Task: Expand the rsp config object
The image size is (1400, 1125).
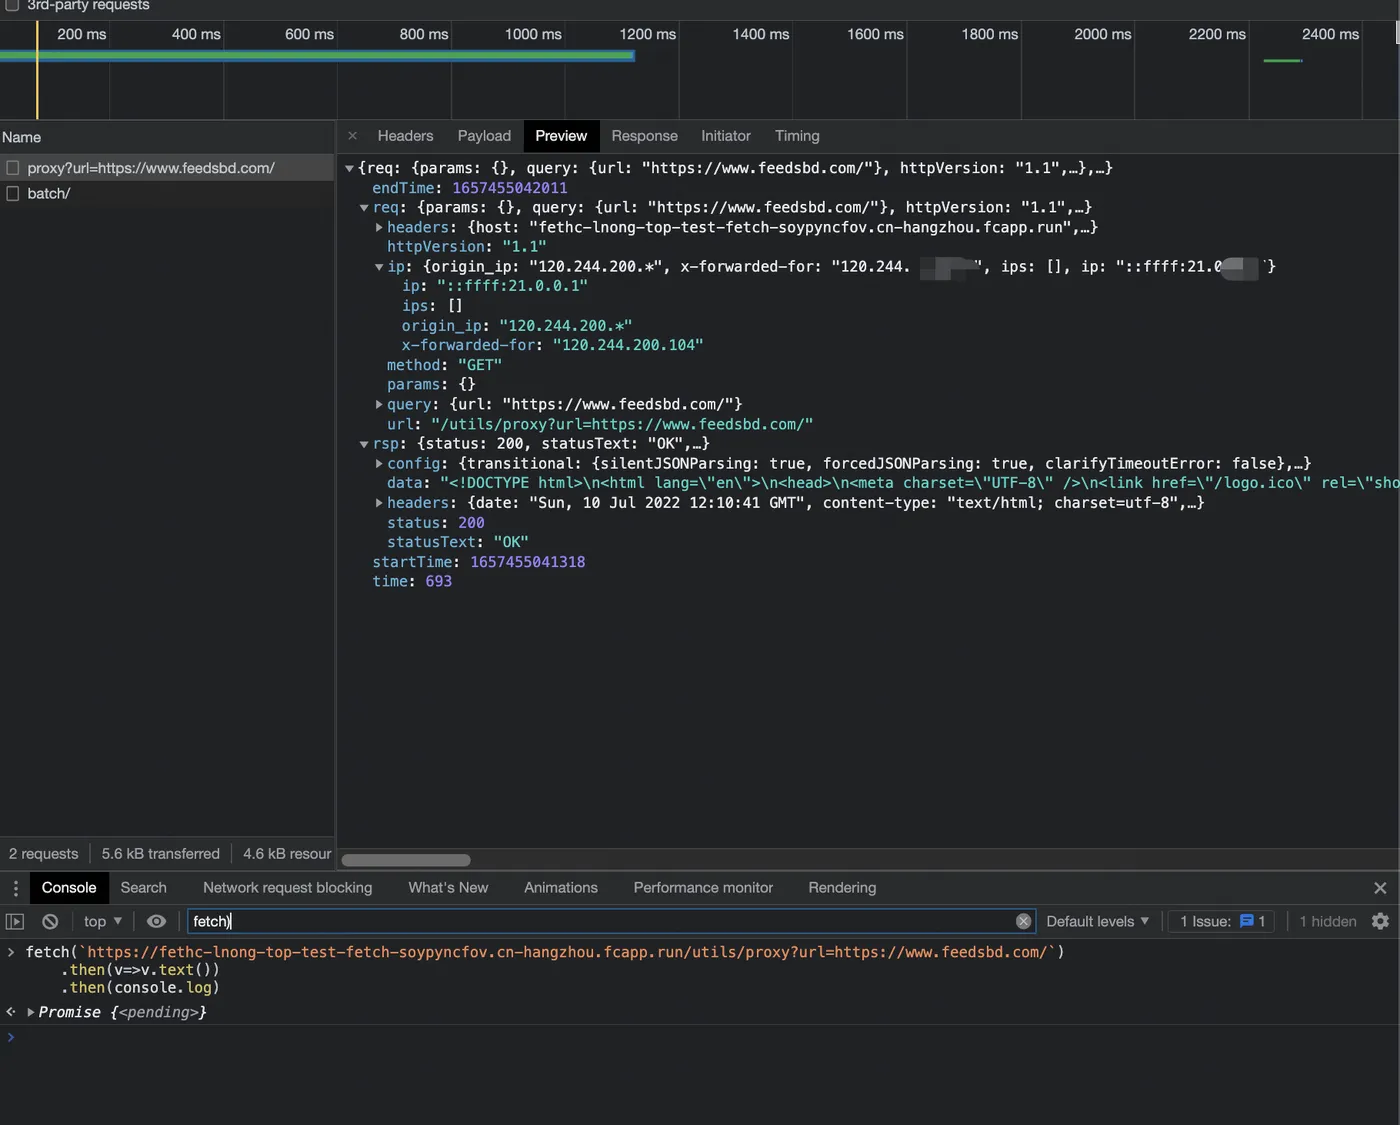Action: (x=379, y=464)
